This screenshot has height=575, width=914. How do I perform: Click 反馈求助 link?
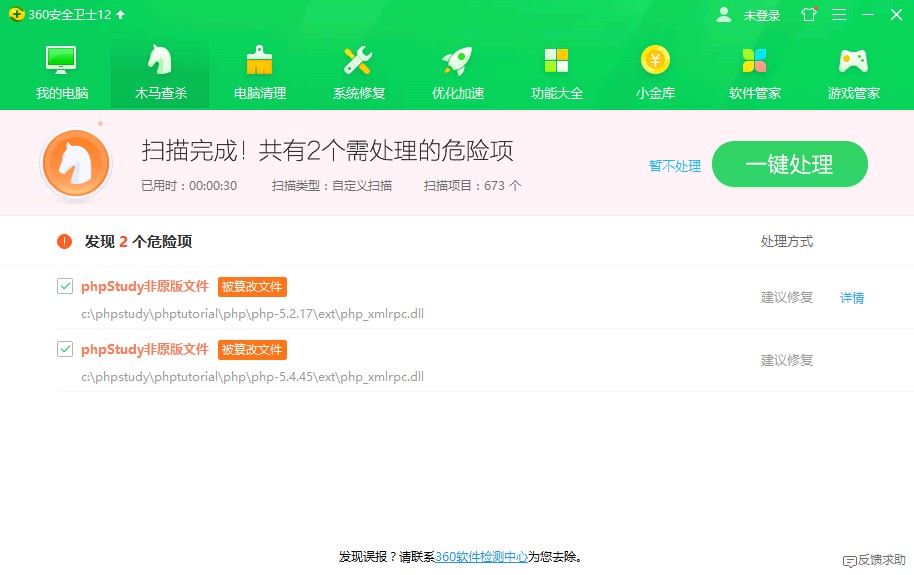881,560
